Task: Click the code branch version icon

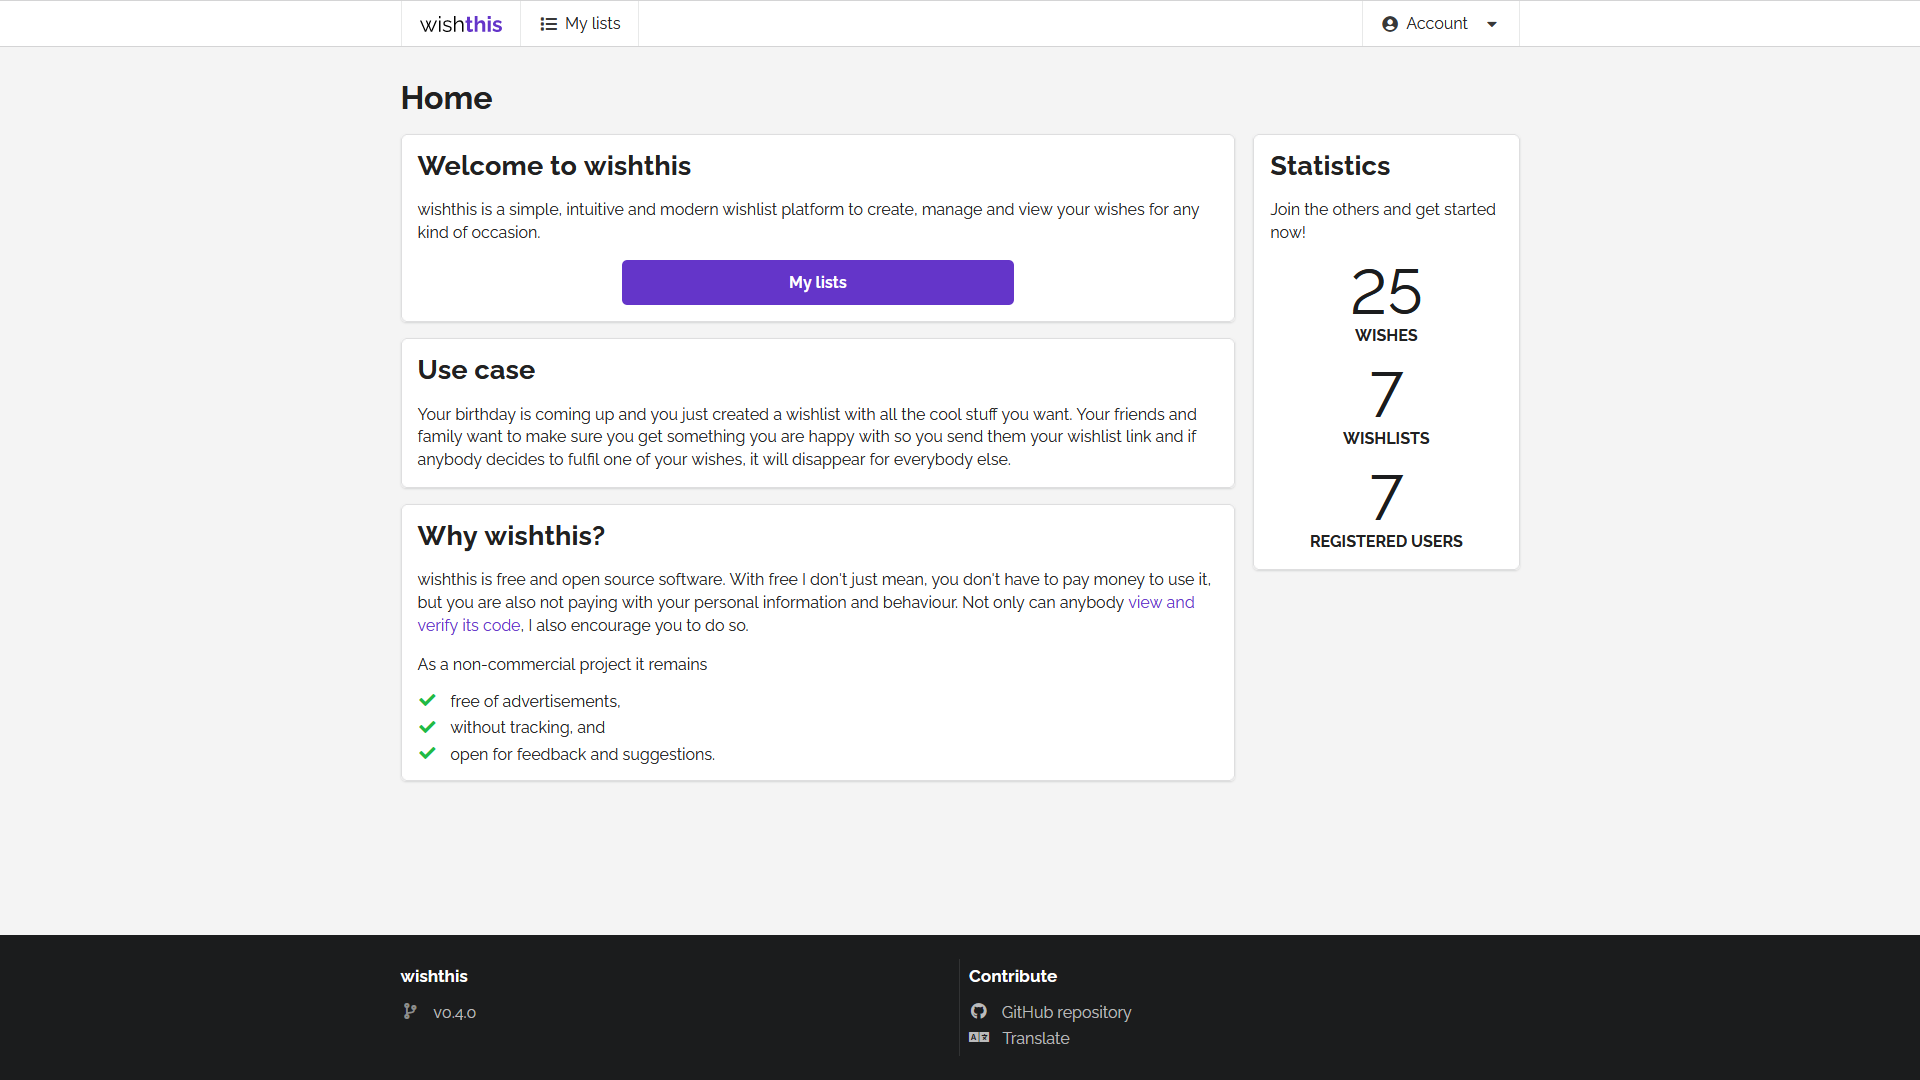Action: point(410,1012)
